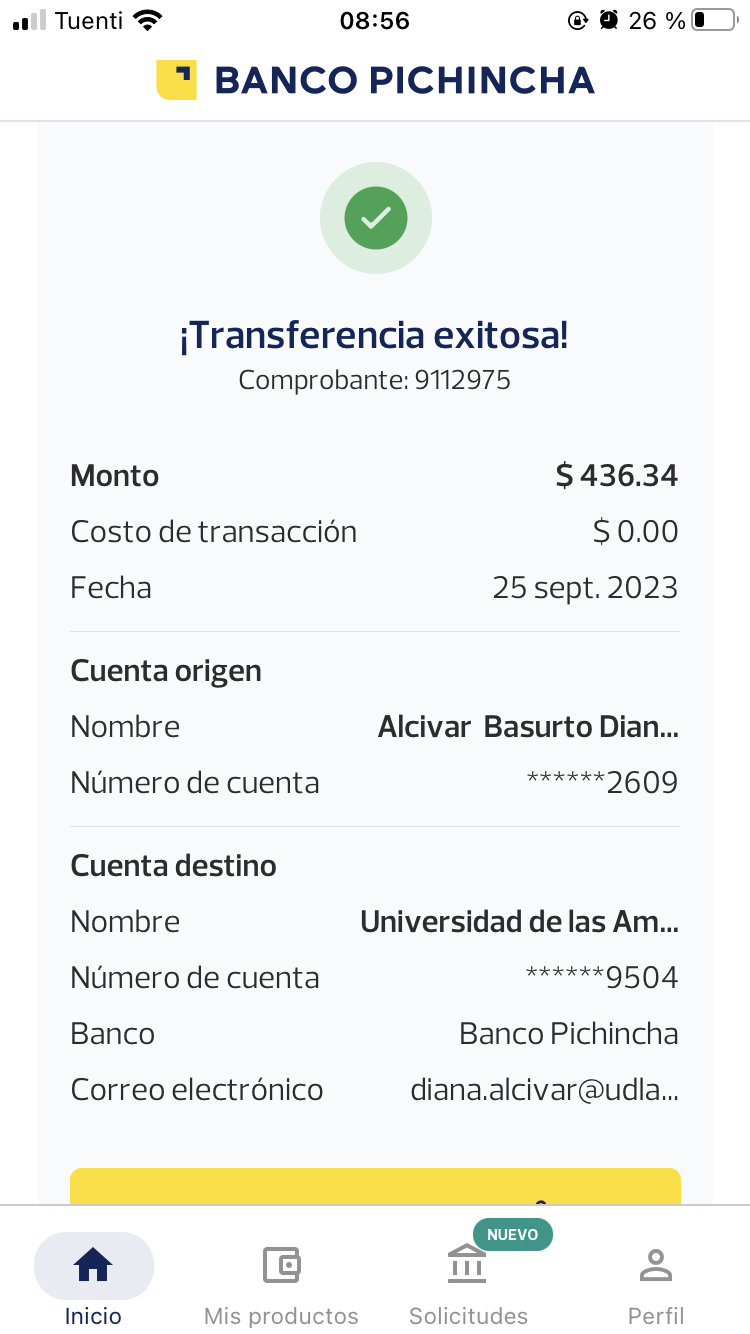750x1334 pixels.
Task: Tap the NUEVO badge on Solicitudes
Action: (513, 1234)
